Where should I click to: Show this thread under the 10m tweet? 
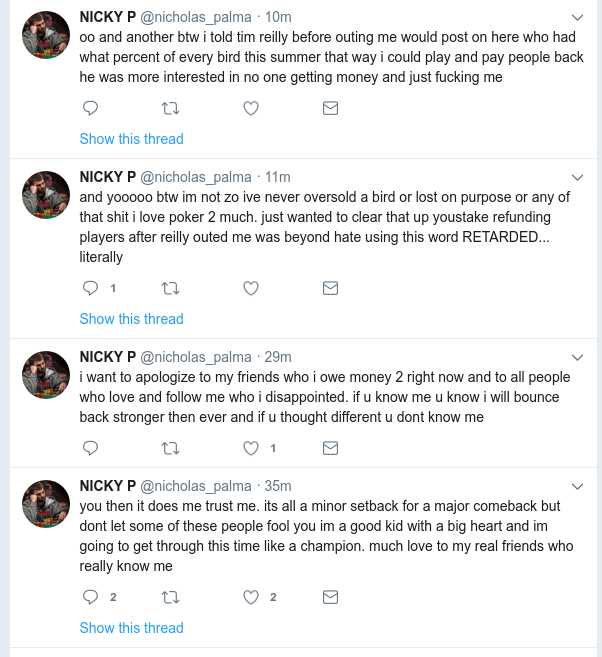click(132, 139)
